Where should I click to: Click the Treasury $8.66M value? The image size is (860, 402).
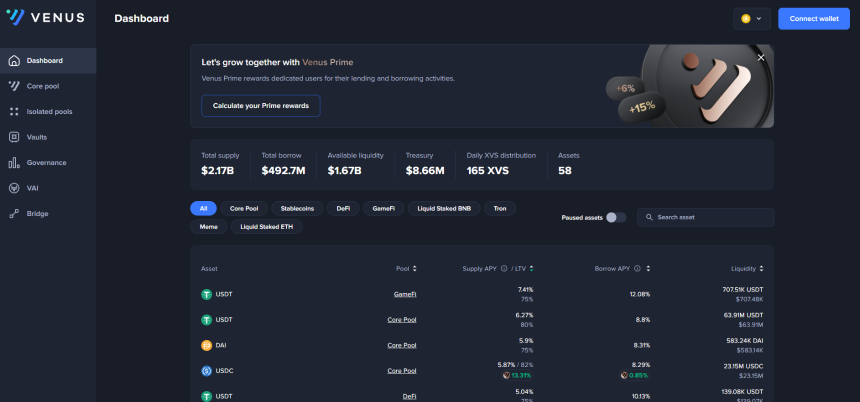425,171
